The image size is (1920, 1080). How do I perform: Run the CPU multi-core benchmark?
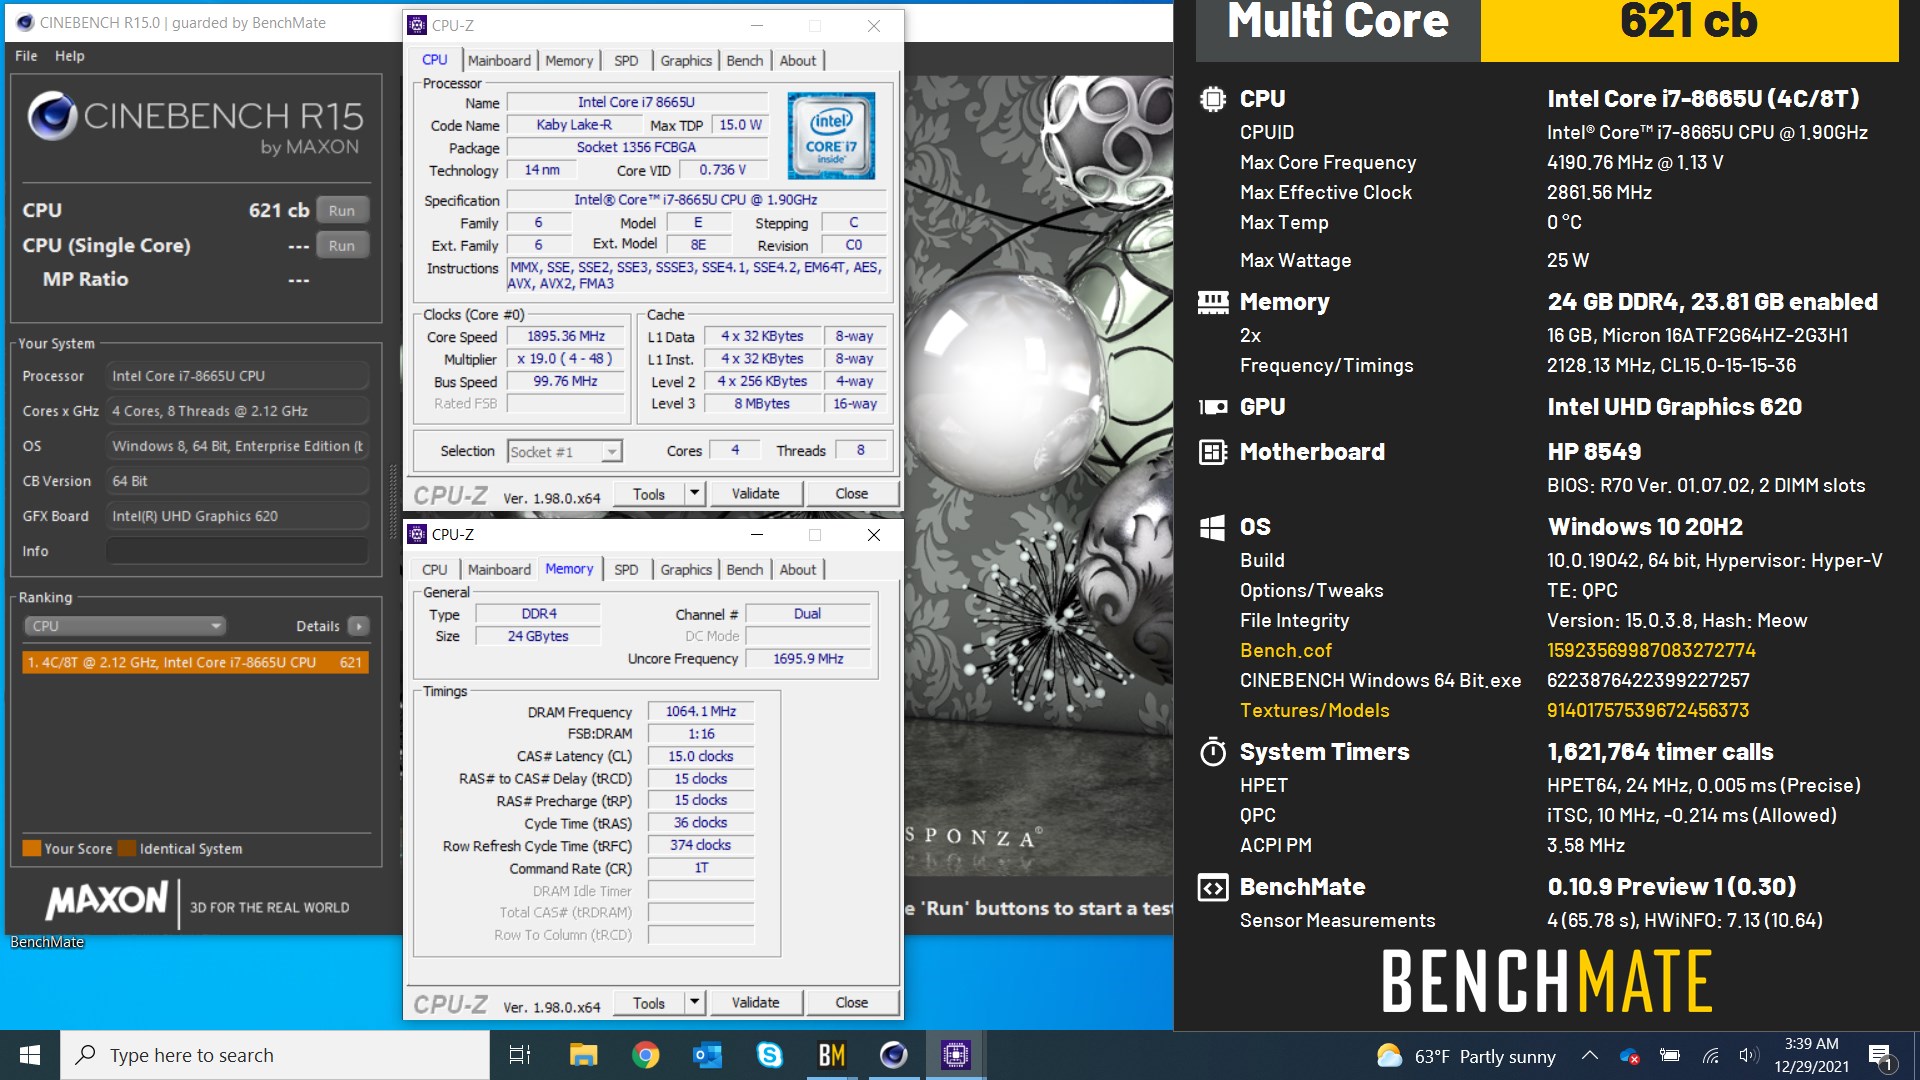342,211
